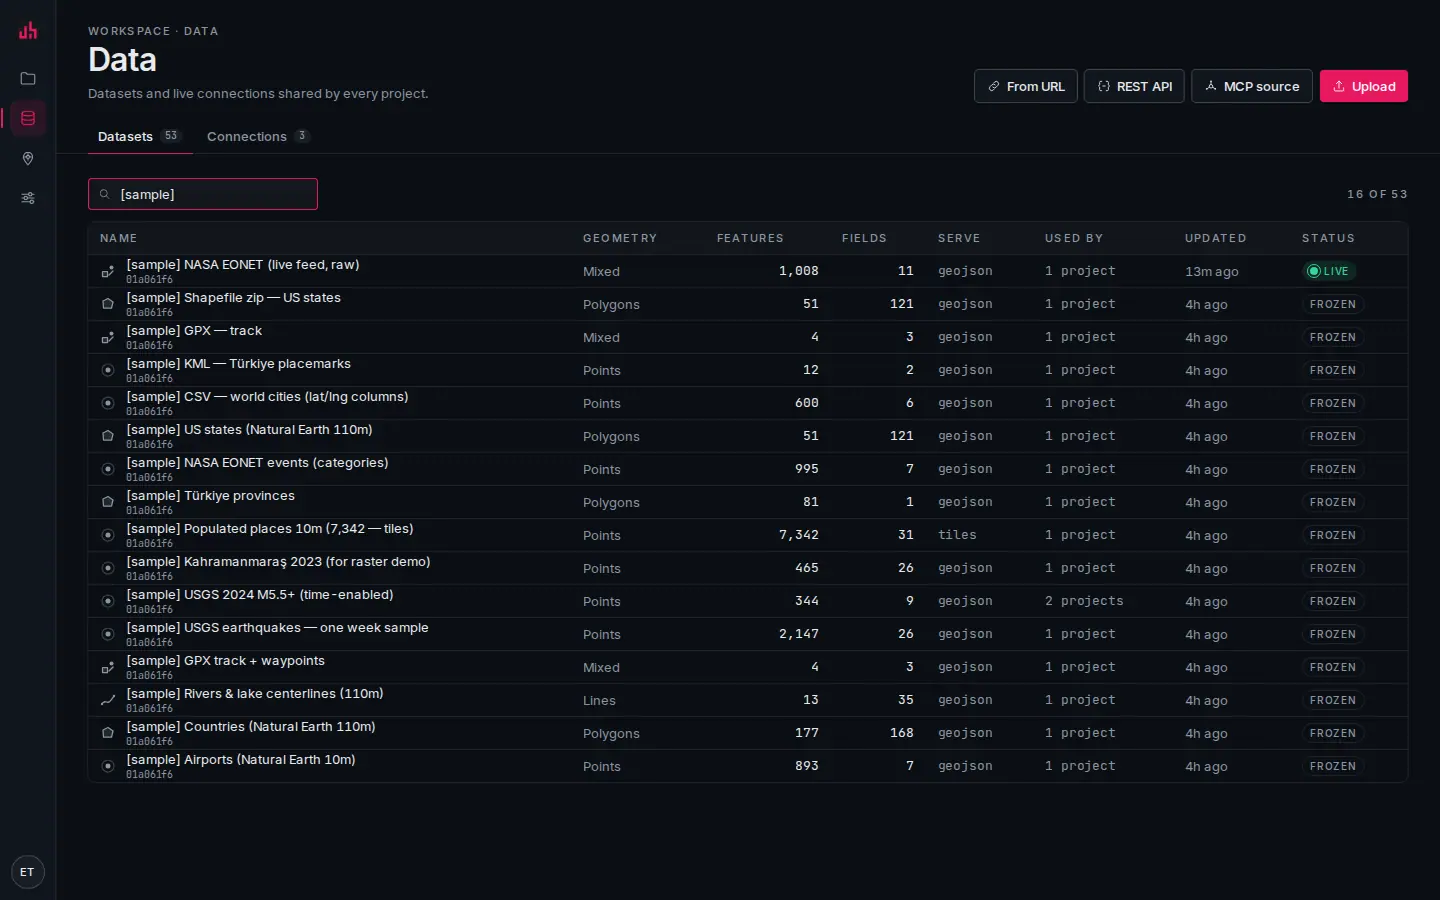Click the polygon icon for Türkiye provinces
Image resolution: width=1440 pixels, height=900 pixels.
108,502
